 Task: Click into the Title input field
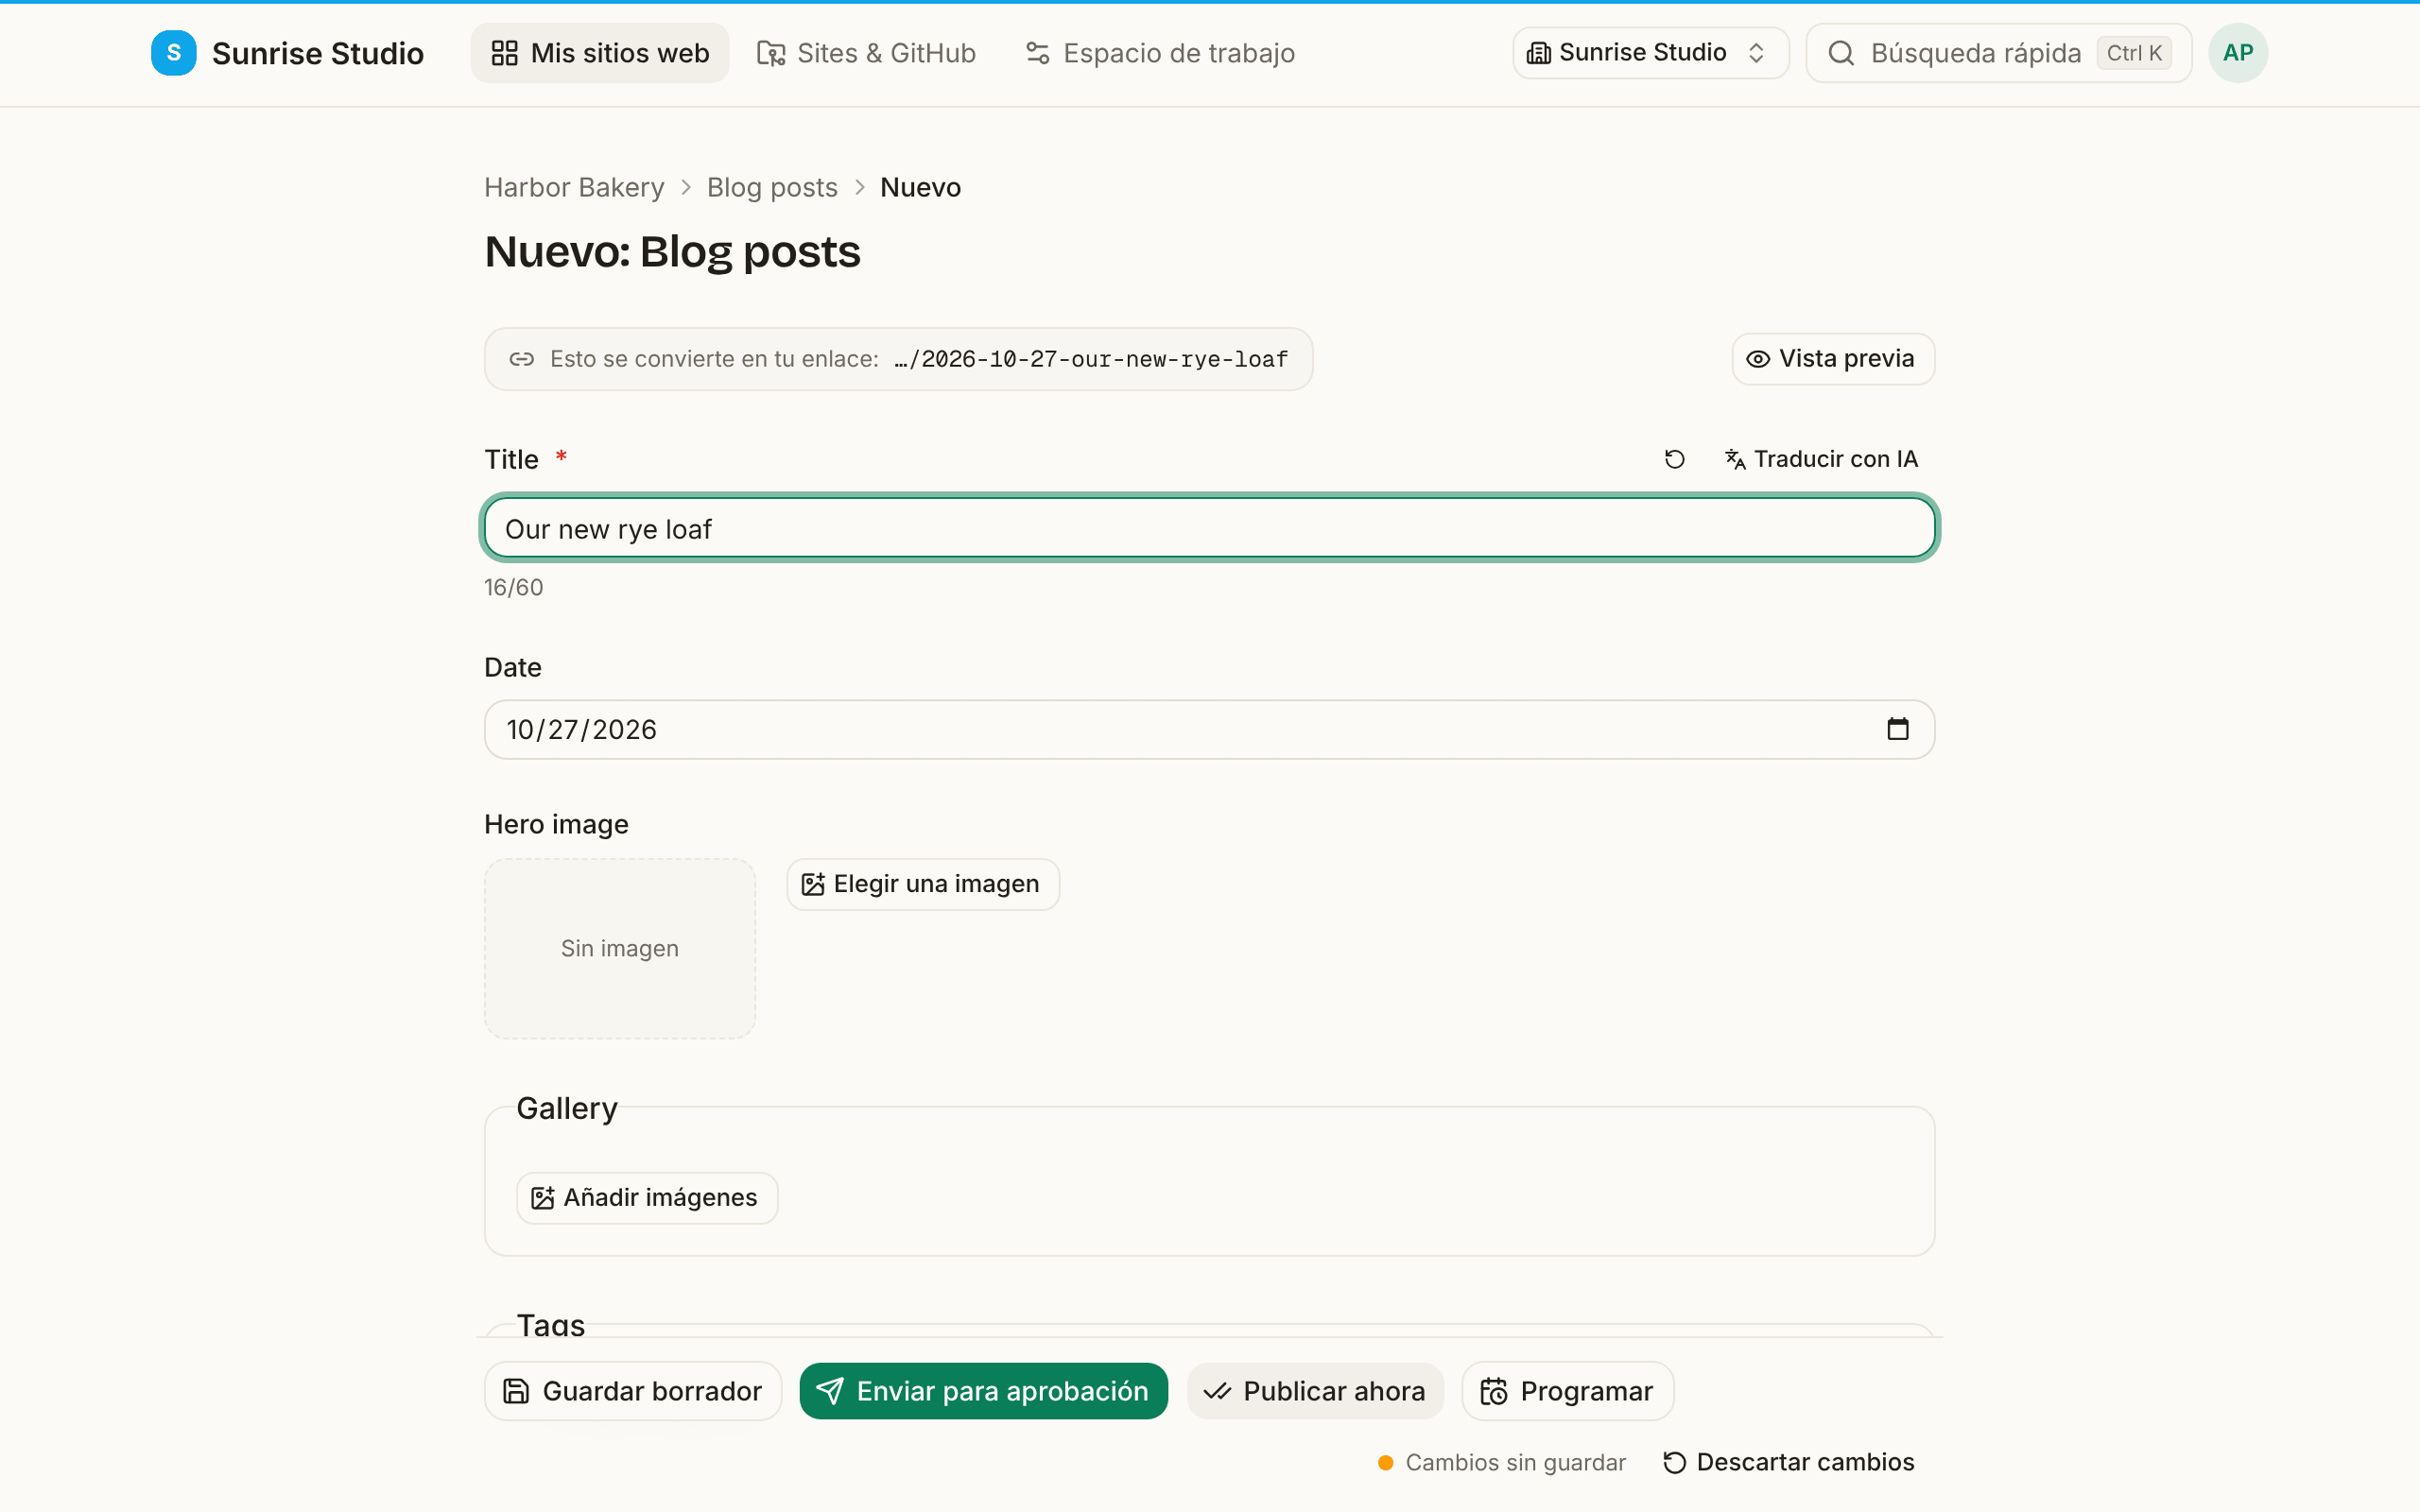tap(1209, 528)
